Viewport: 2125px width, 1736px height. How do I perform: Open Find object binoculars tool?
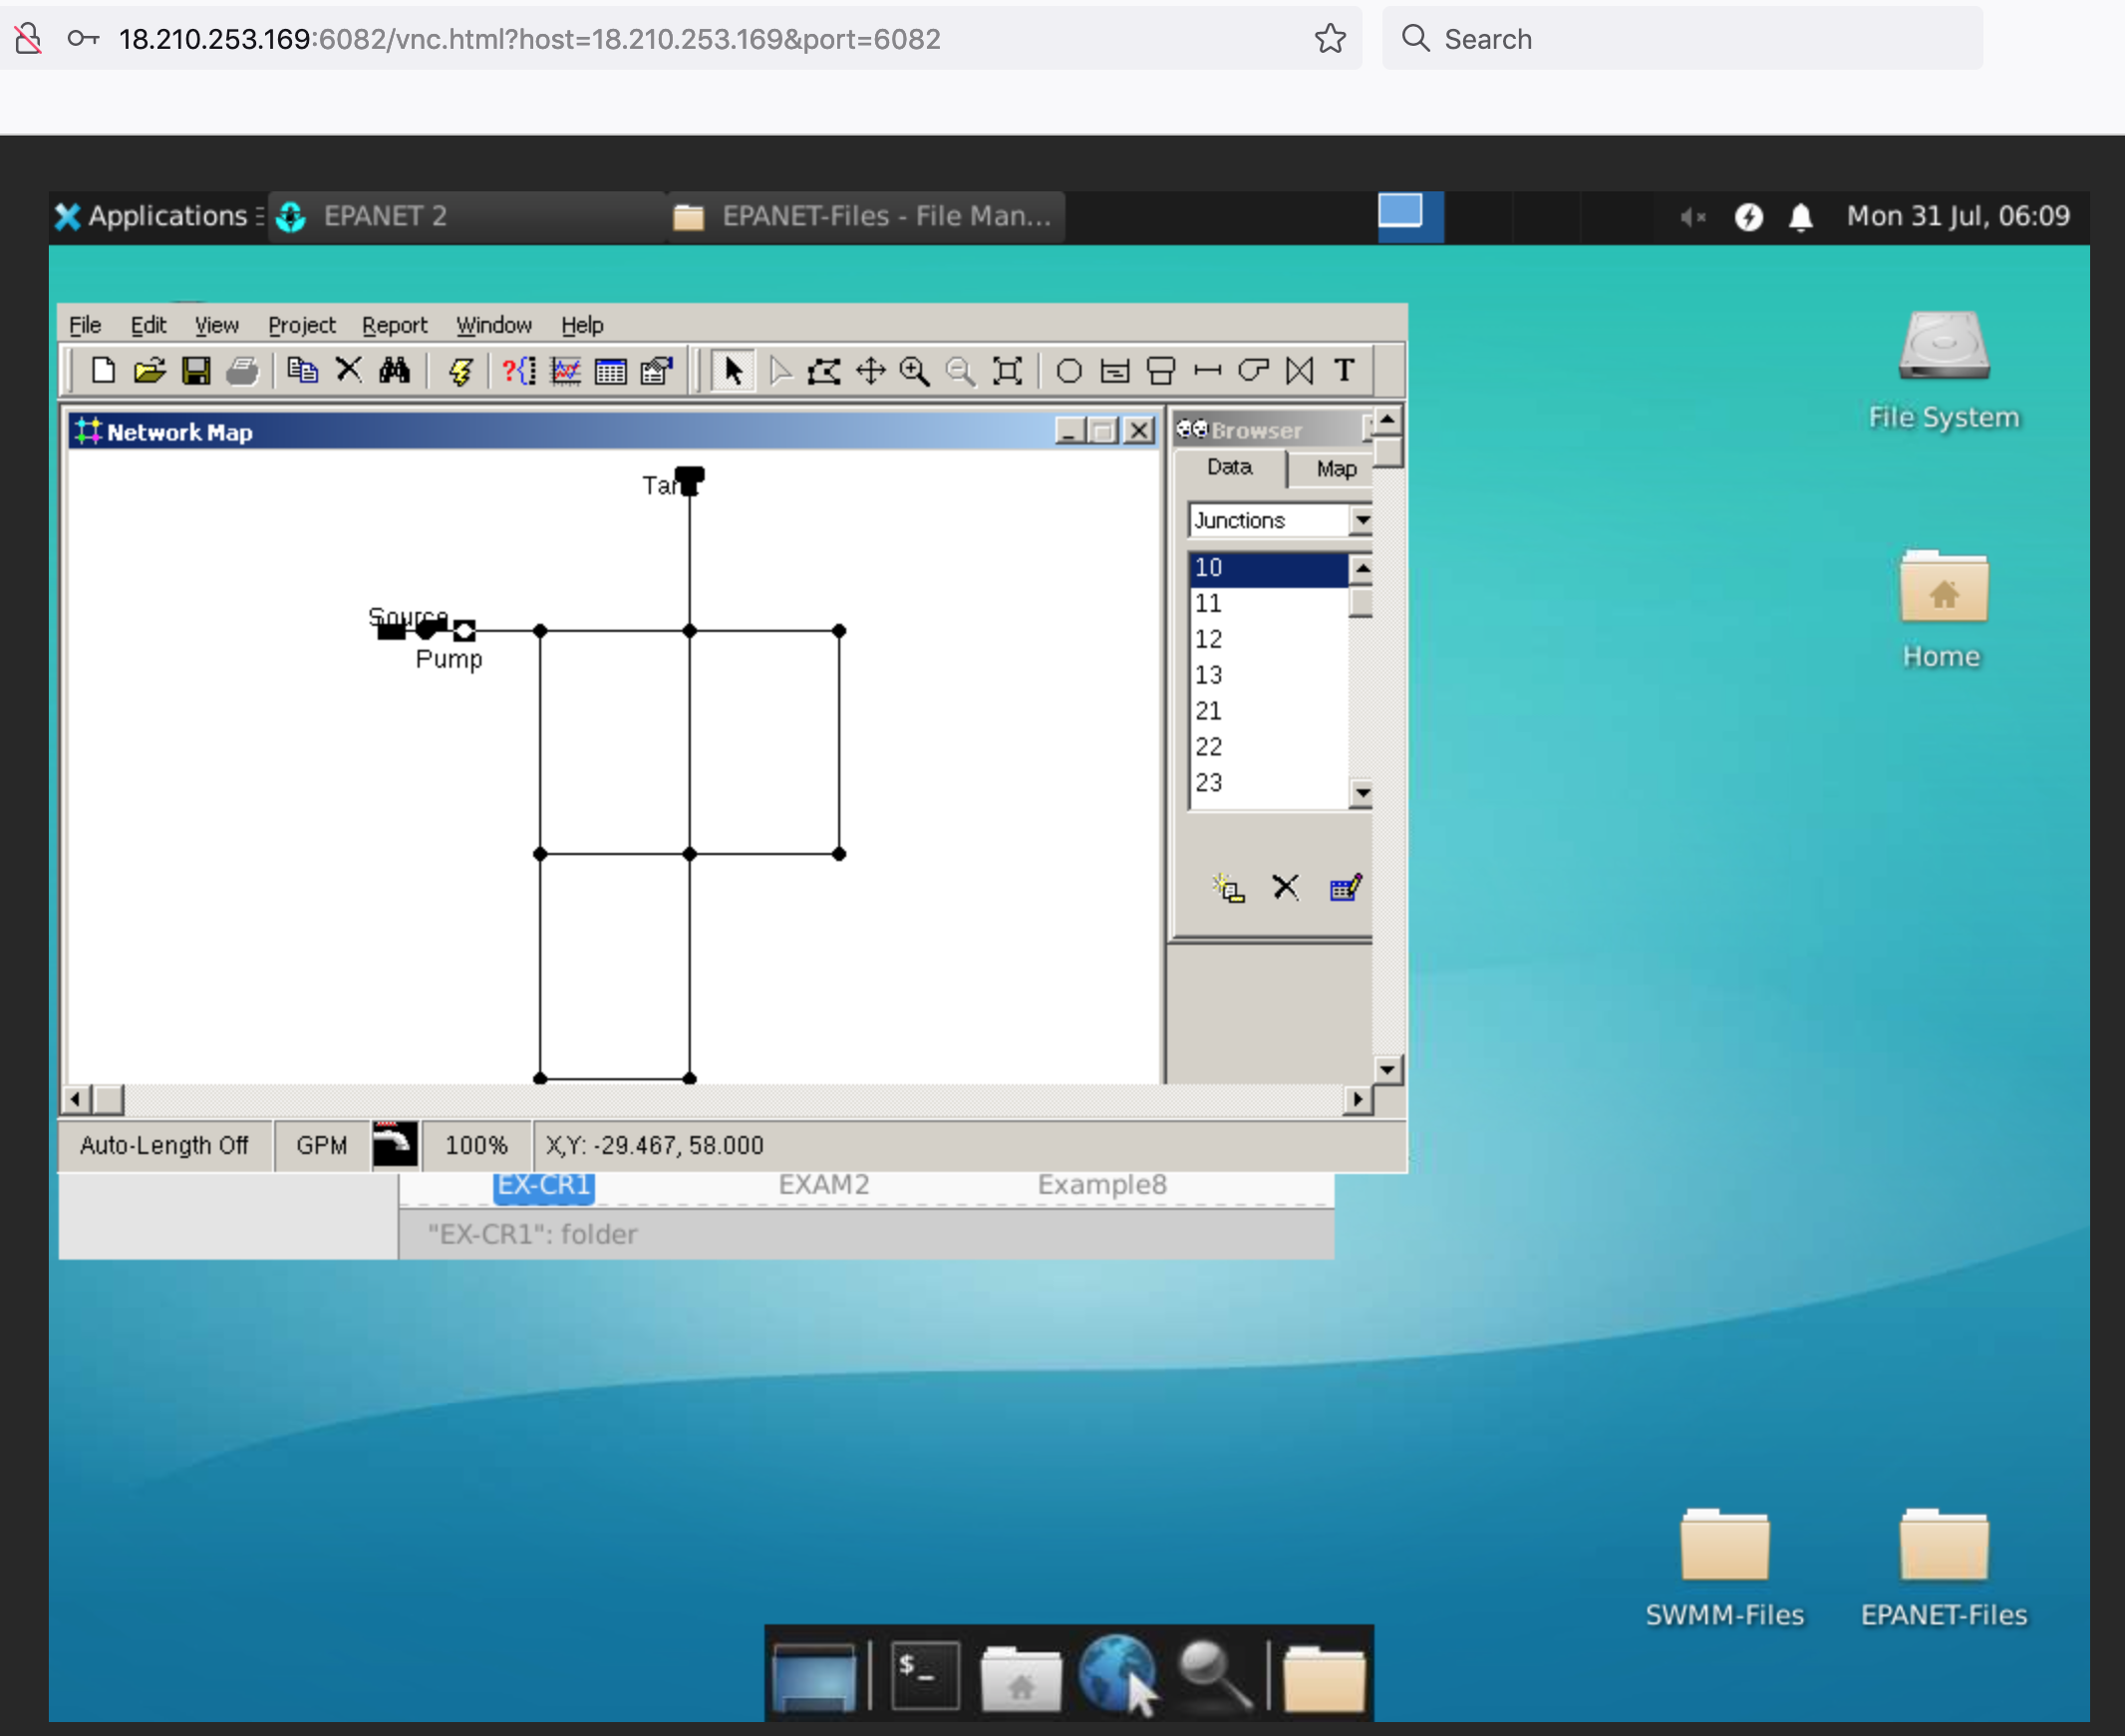click(394, 371)
